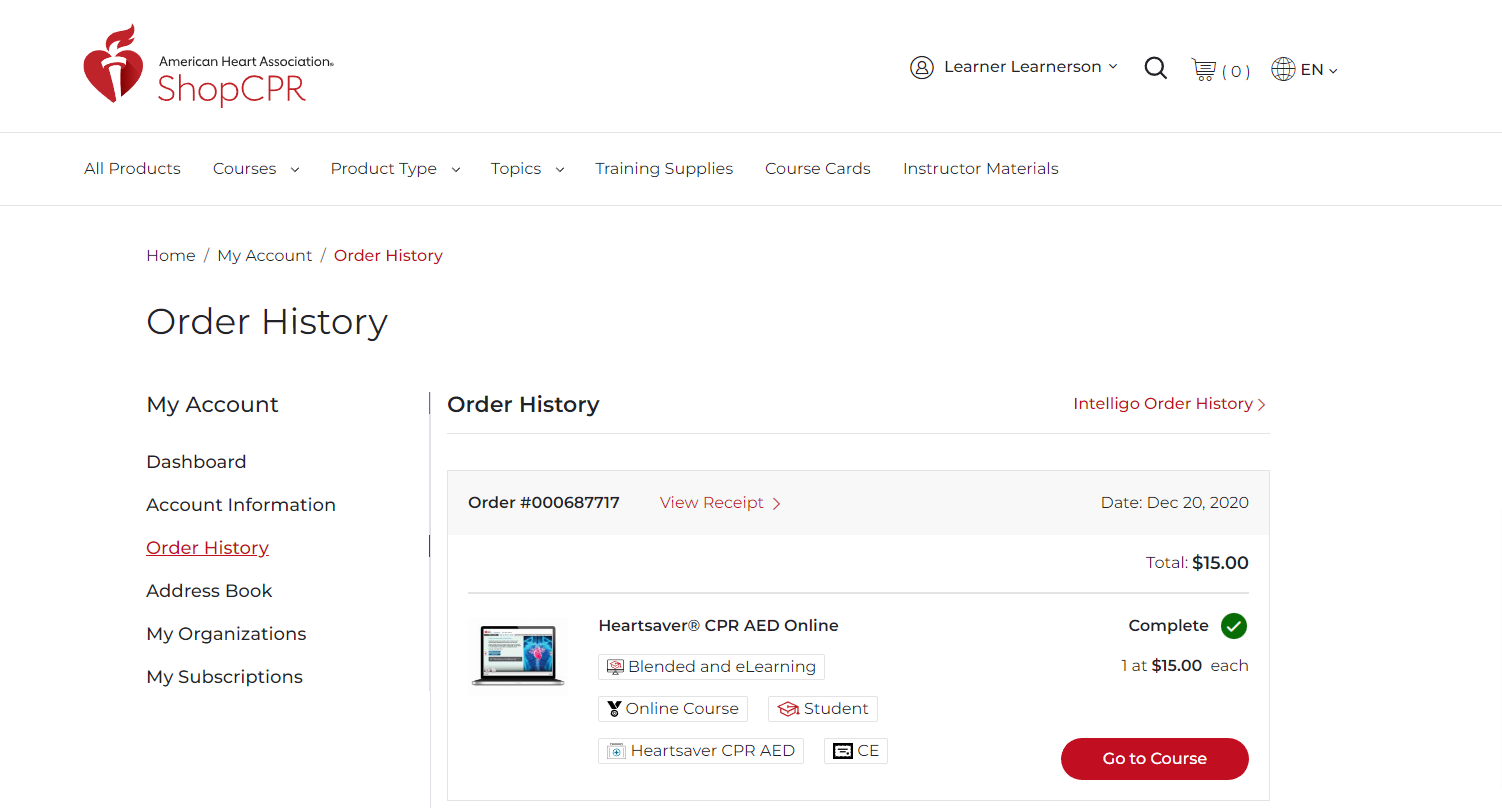Click the user profile avatar icon
The width and height of the screenshot is (1502, 808).
[921, 67]
